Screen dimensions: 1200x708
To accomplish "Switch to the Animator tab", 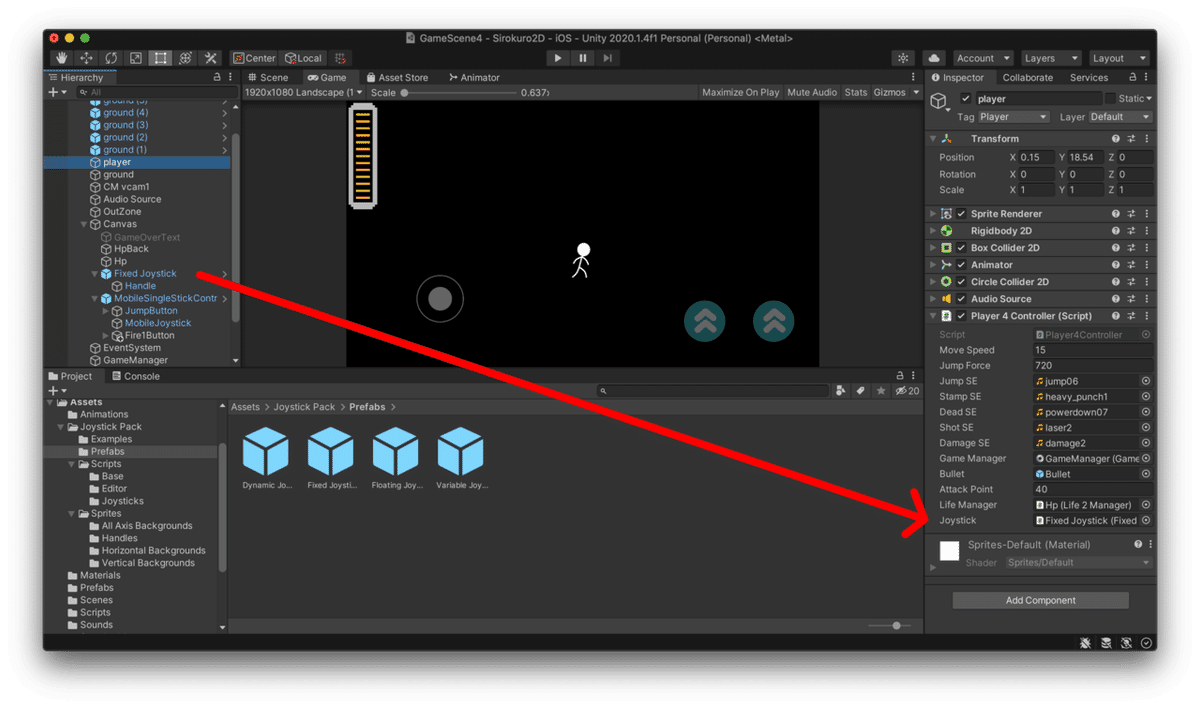I will click(474, 77).
